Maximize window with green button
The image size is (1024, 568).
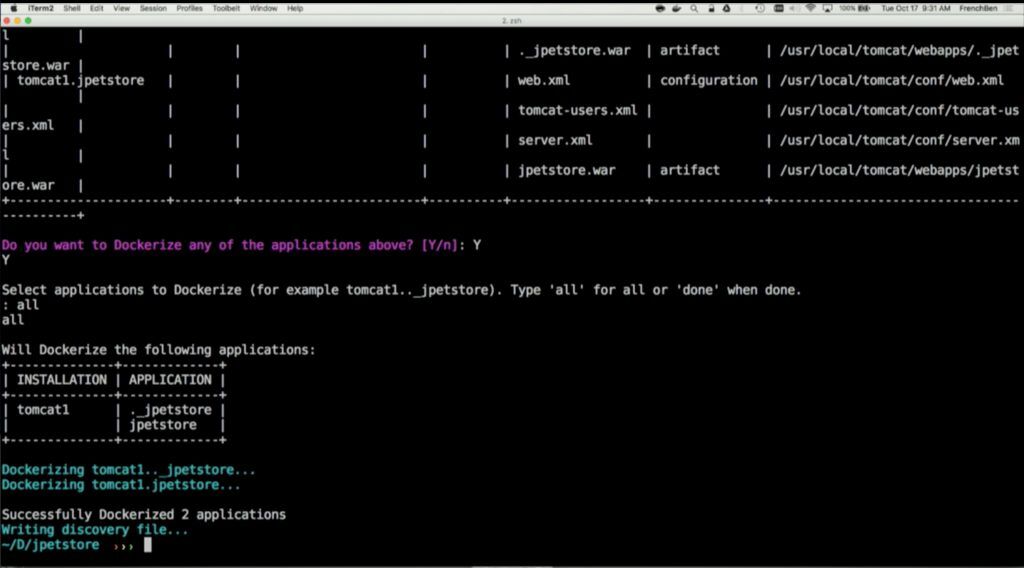pyautogui.click(x=28, y=21)
